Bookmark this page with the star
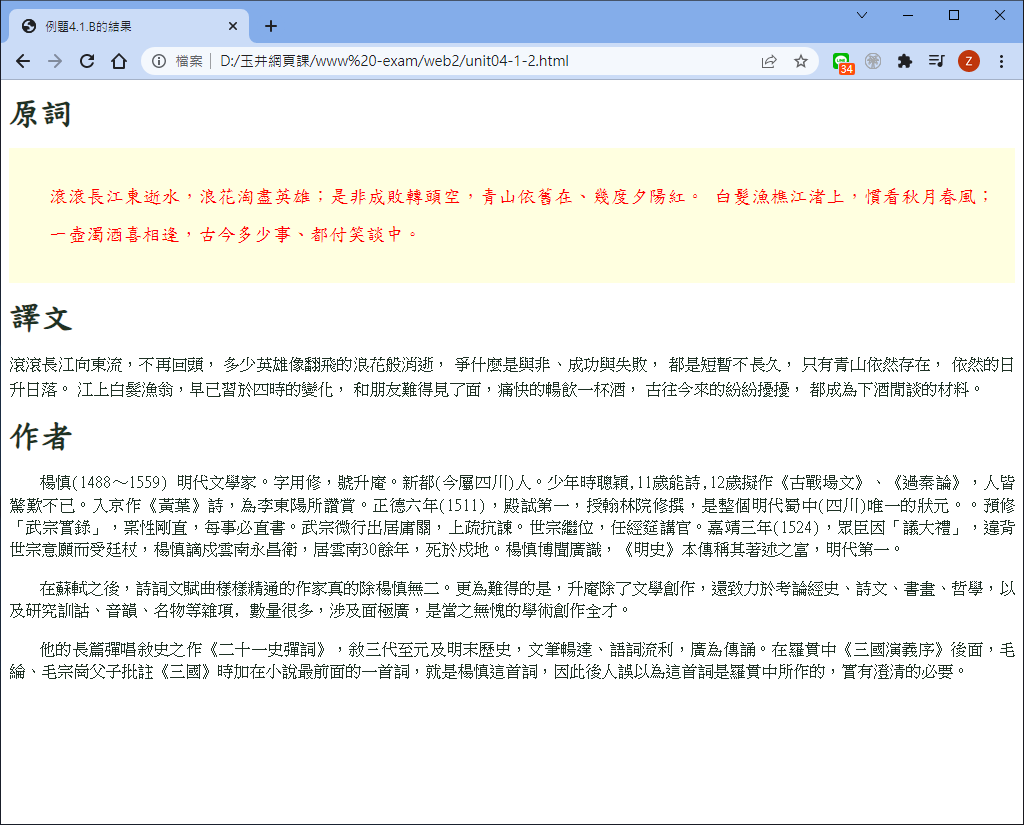This screenshot has width=1024, height=825. [801, 61]
